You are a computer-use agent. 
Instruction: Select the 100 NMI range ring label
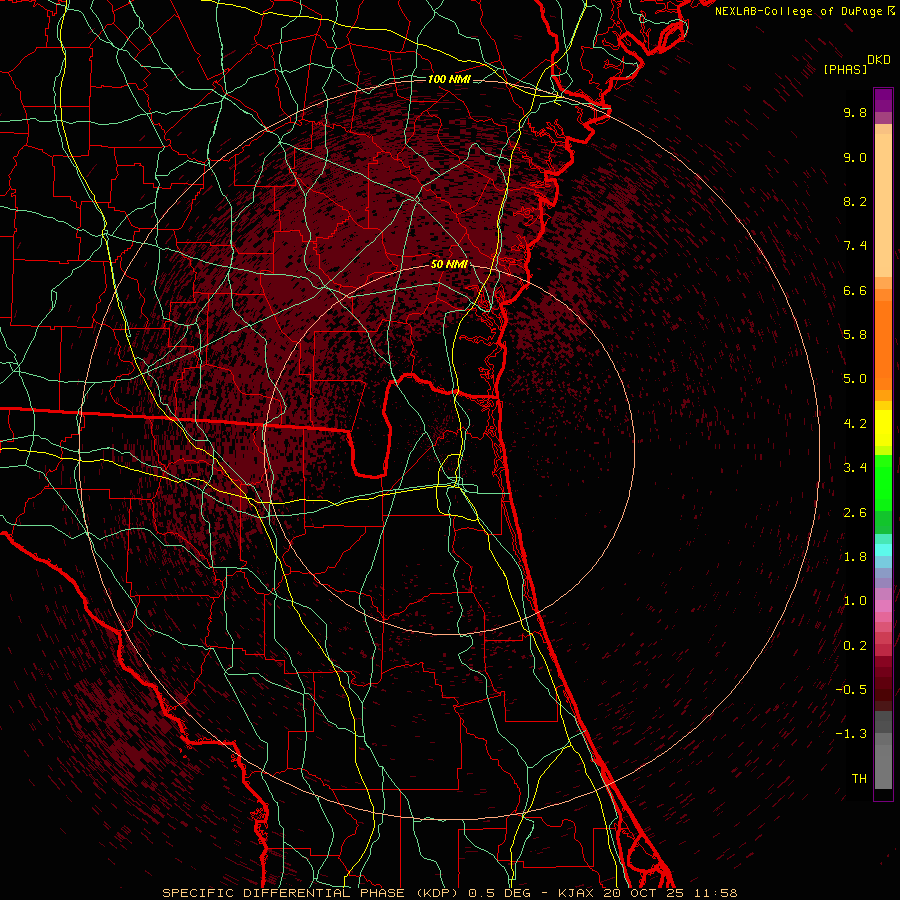tap(449, 79)
